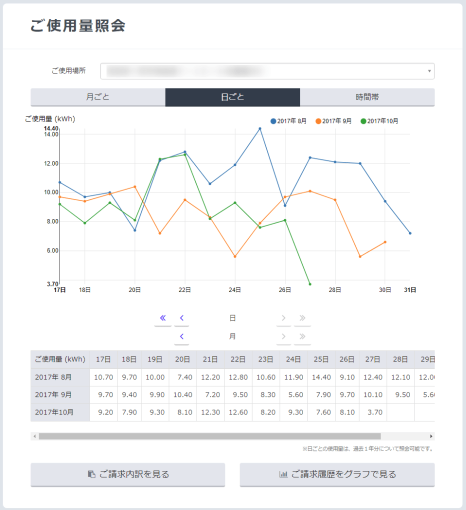Click the day last-page double right arrow

click(x=302, y=318)
